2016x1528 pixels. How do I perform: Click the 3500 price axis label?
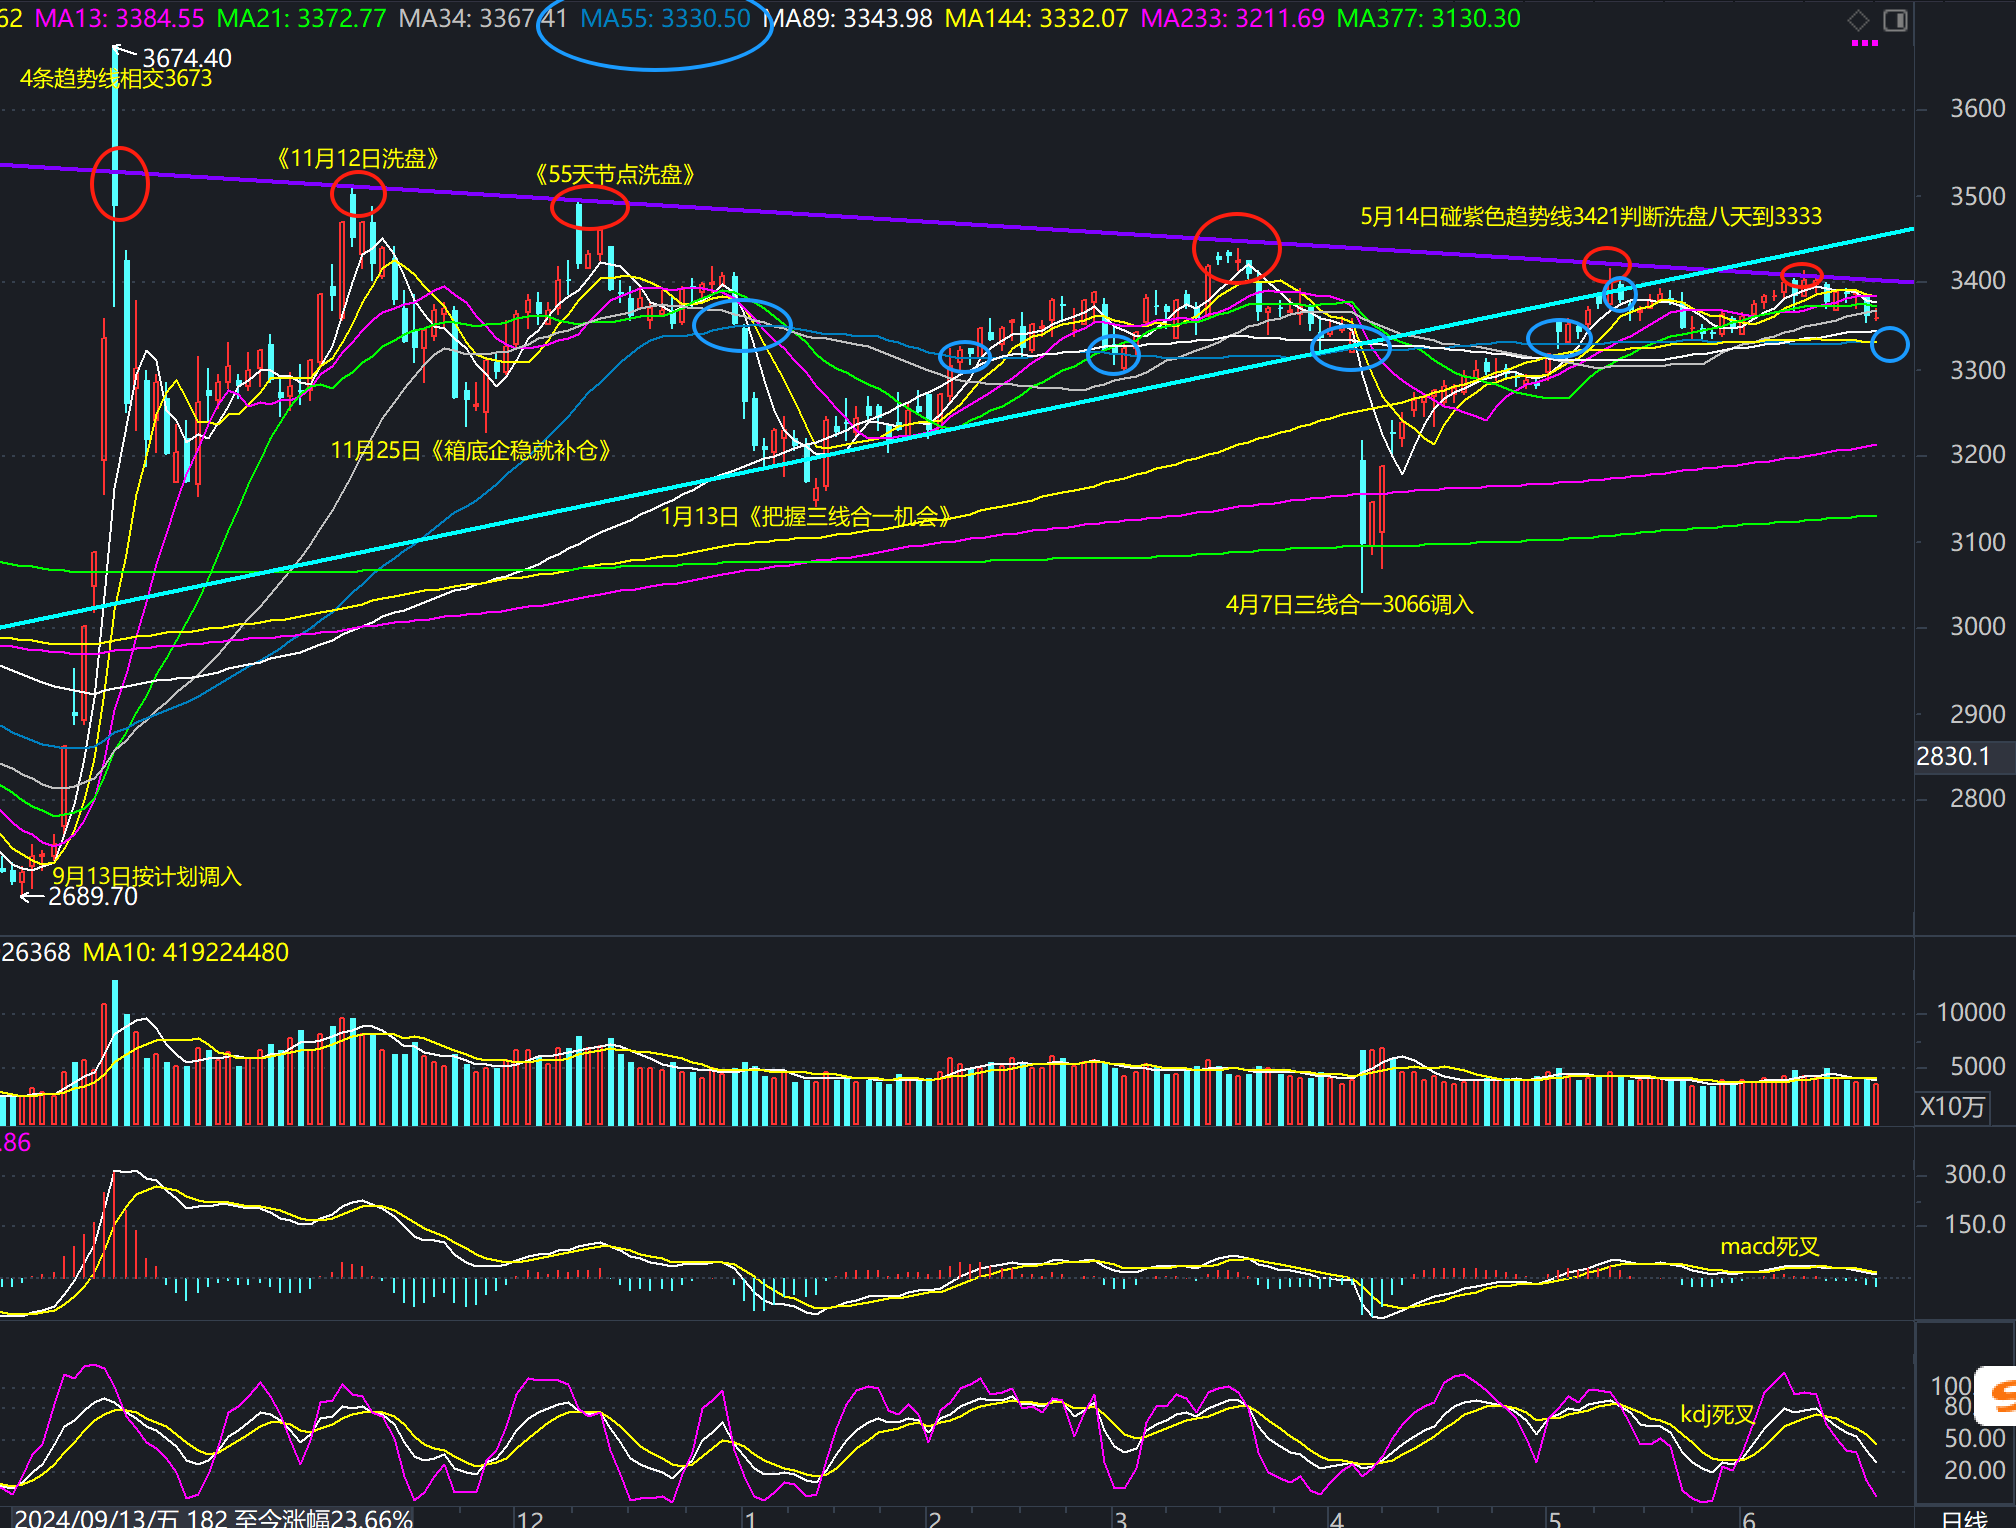click(x=1977, y=196)
